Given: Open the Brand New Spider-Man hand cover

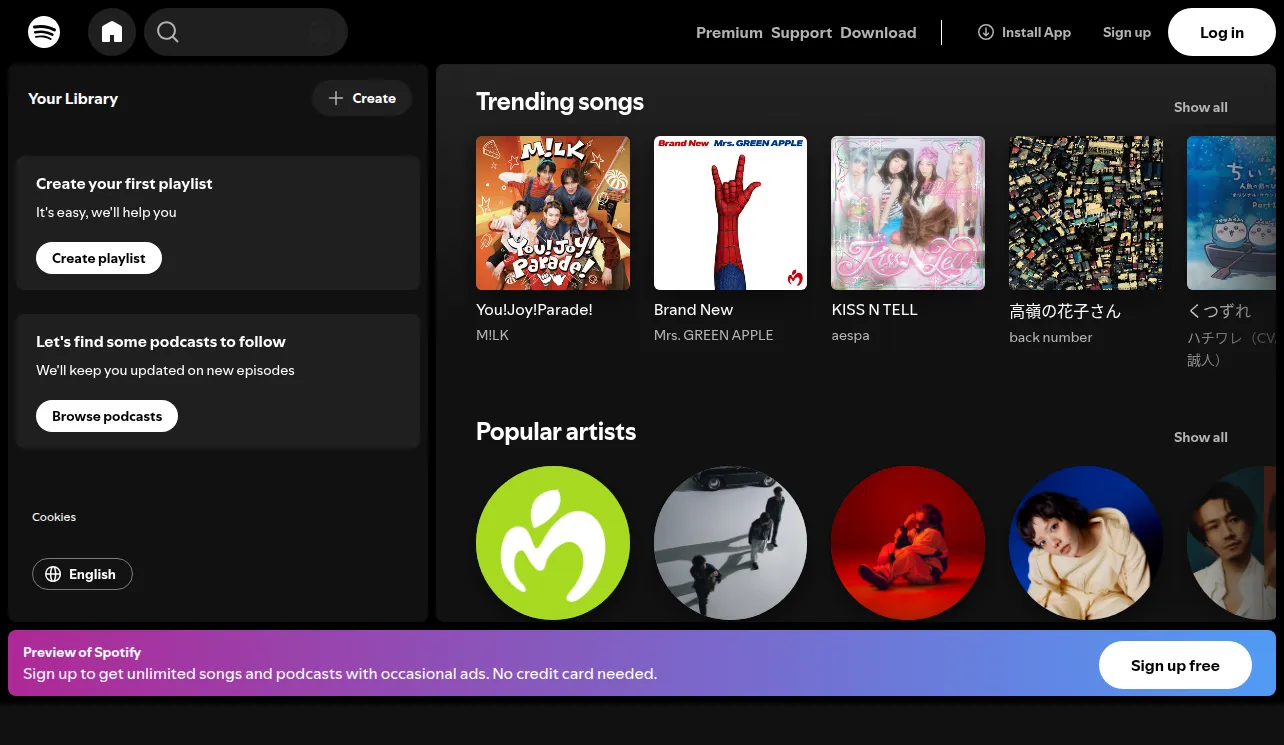Looking at the screenshot, I should [730, 213].
